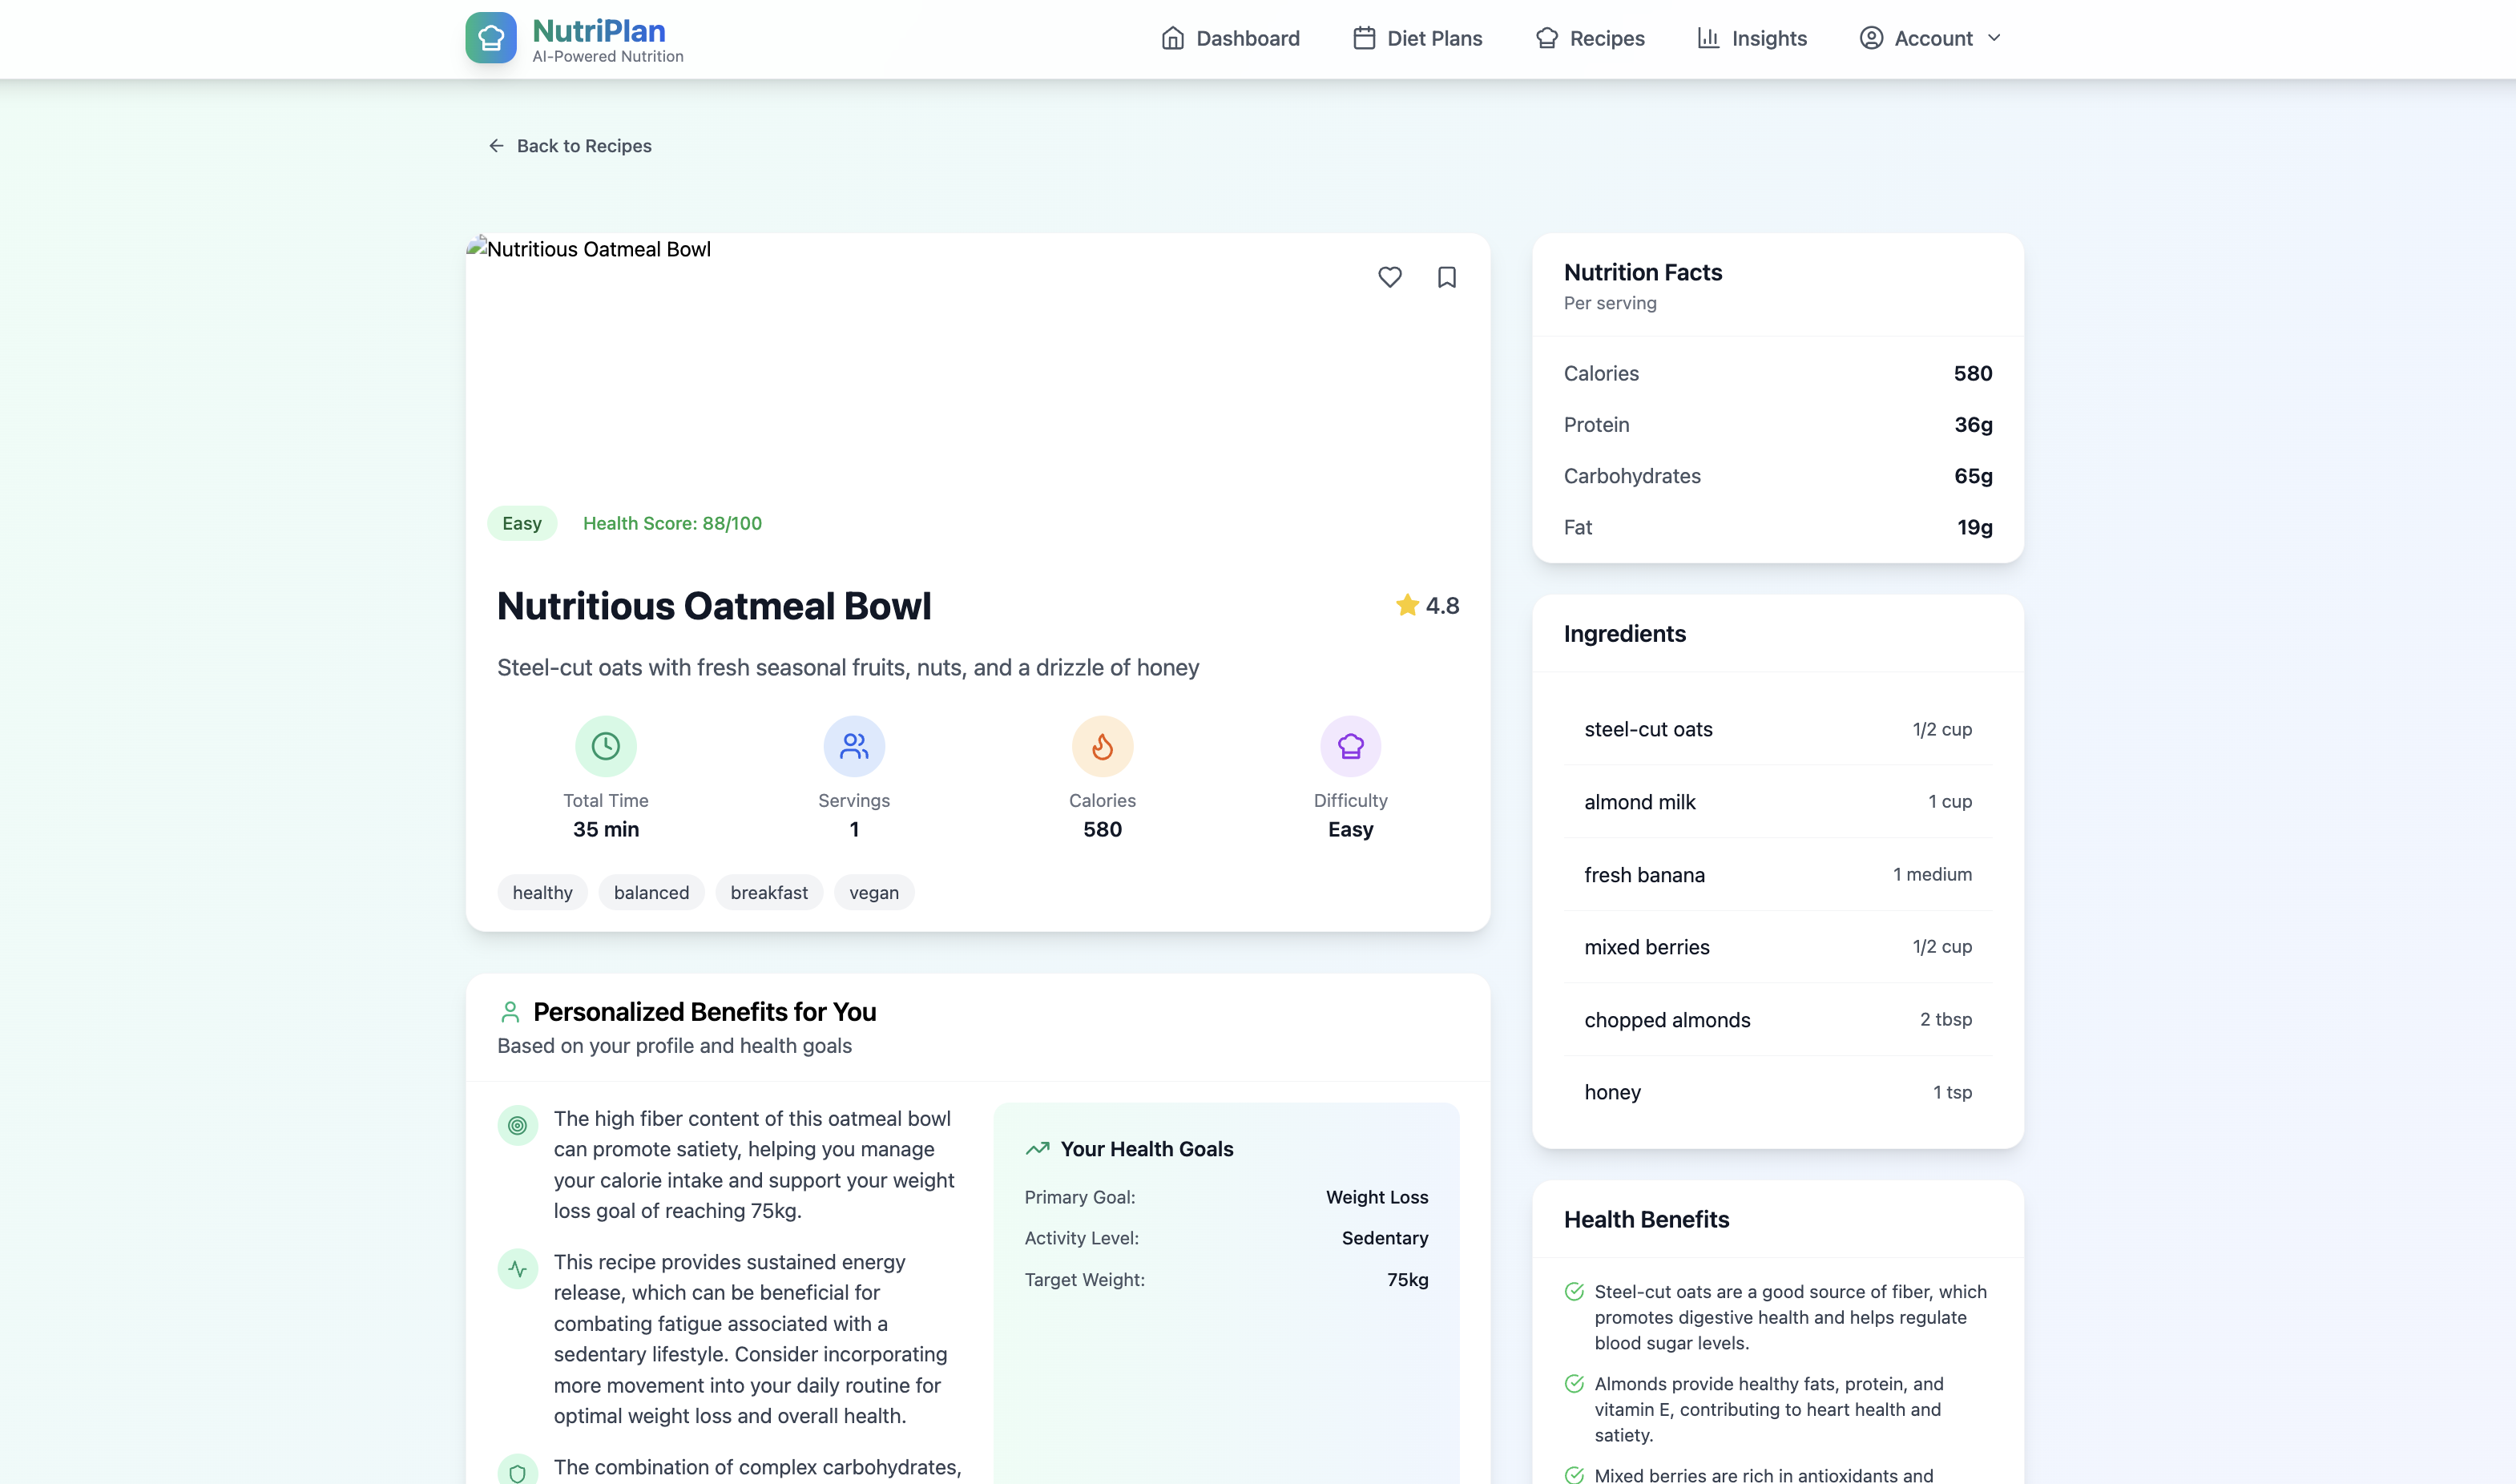Click the back arrow icon
Image resolution: width=2516 pixels, height=1484 pixels.
point(496,146)
